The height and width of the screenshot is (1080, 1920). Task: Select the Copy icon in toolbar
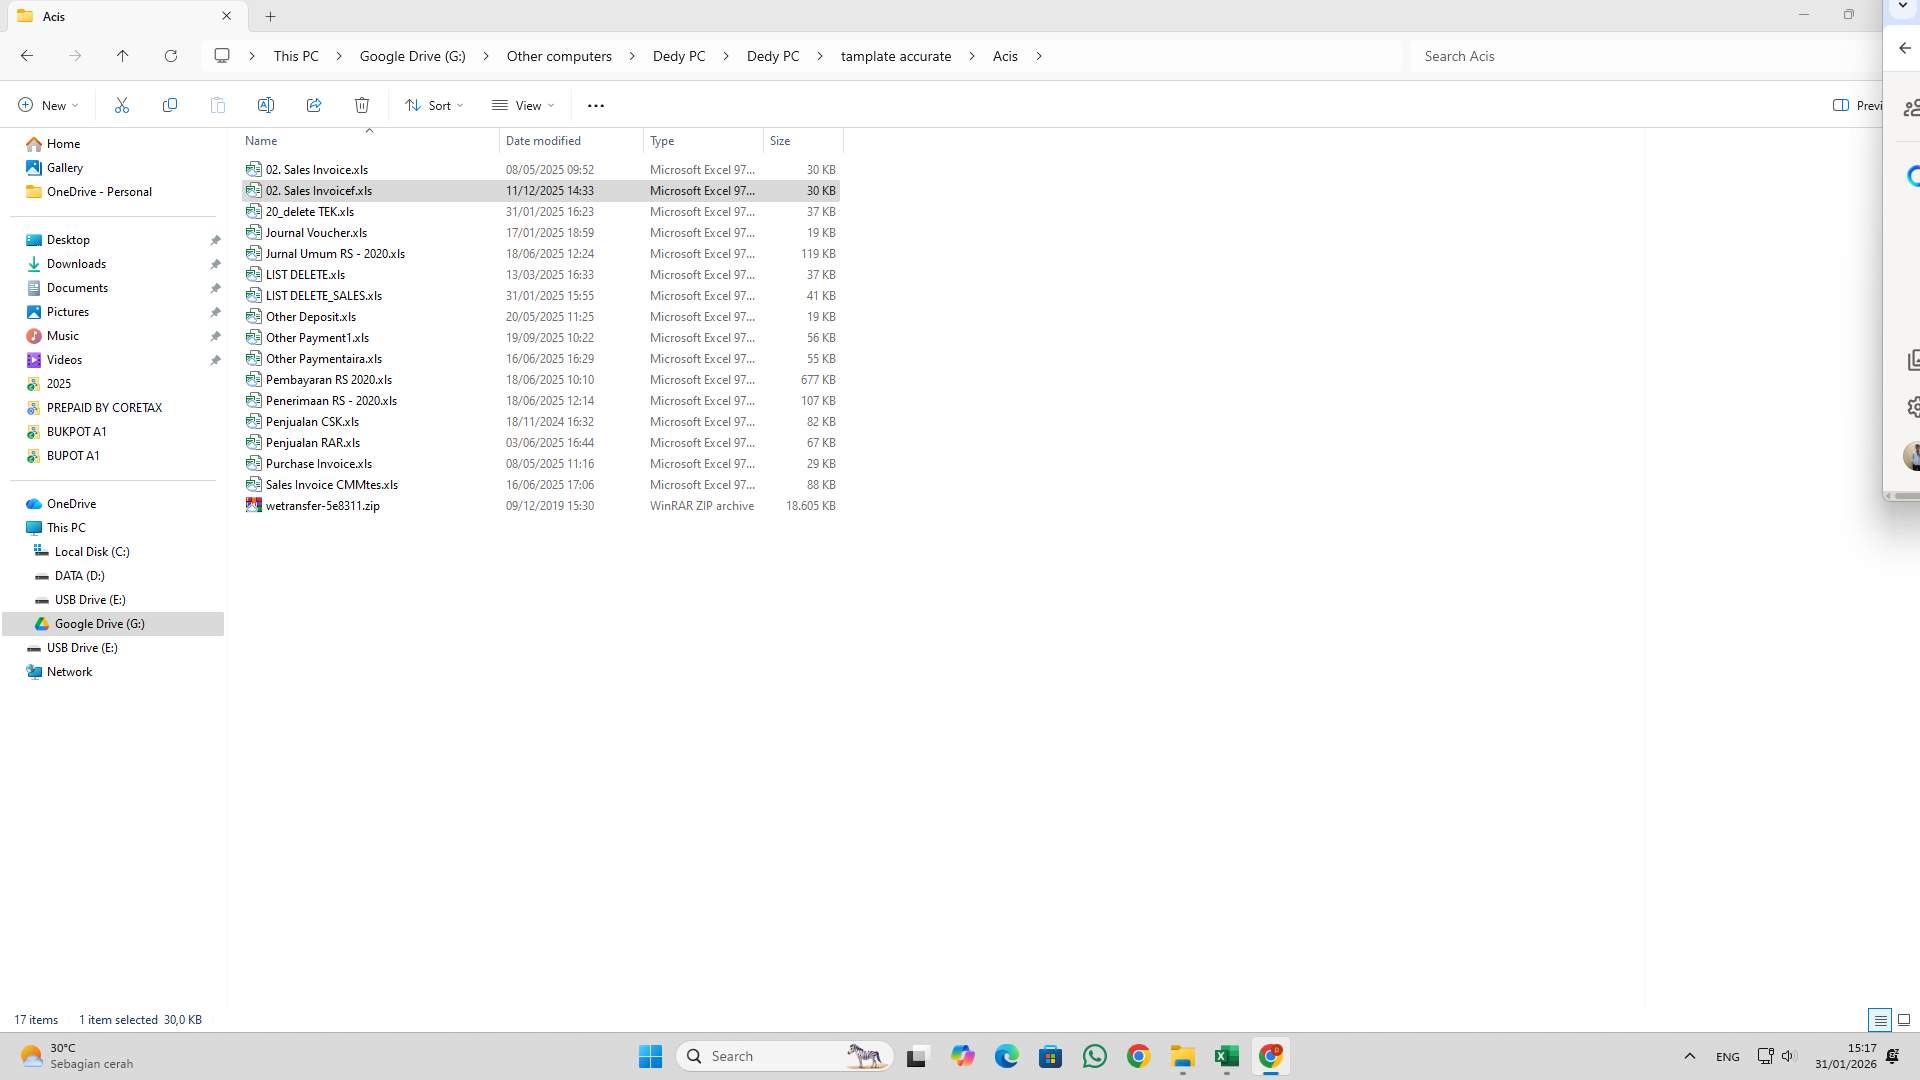pyautogui.click(x=170, y=105)
